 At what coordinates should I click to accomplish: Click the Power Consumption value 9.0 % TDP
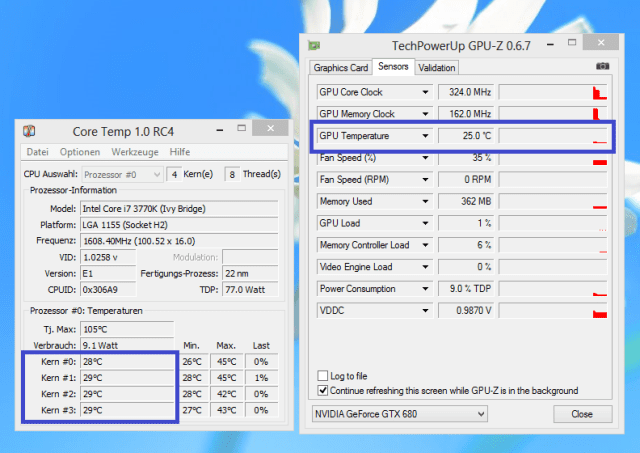coord(466,289)
